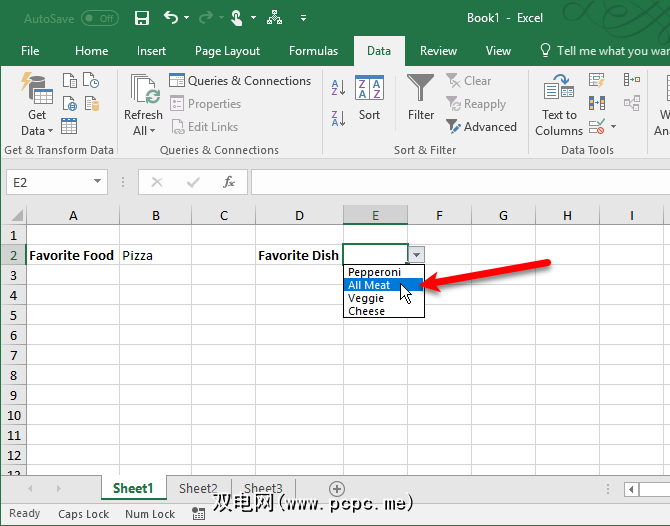Add a new sheet with plus button
Screen dimensions: 670x526
pyautogui.click(x=337, y=489)
